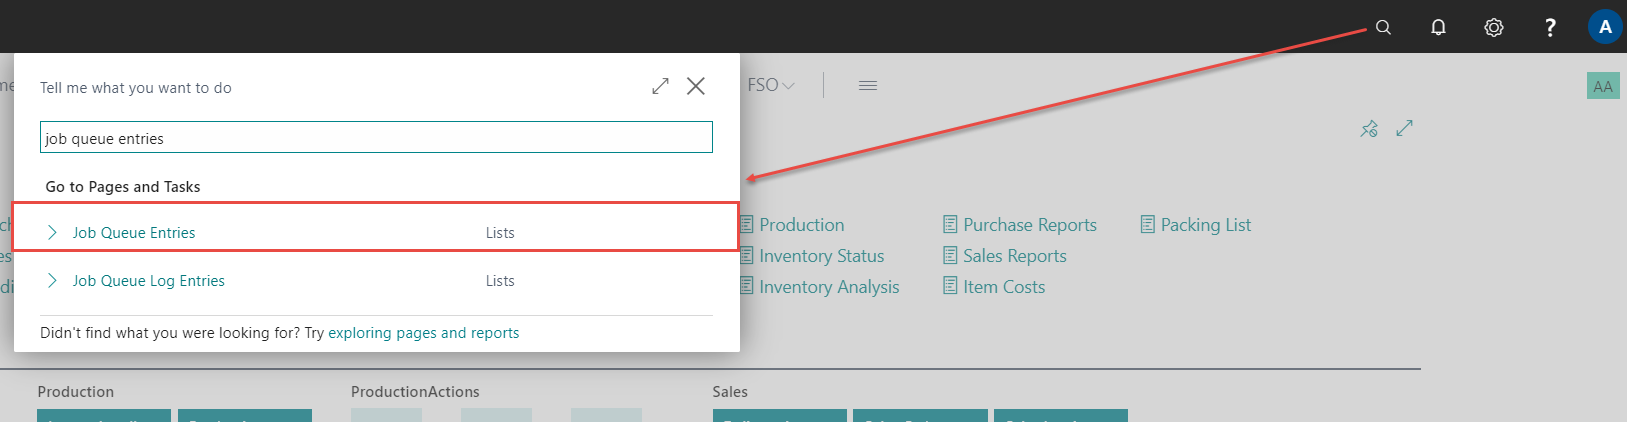Click the search text input field
The image size is (1627, 422).
tap(376, 138)
